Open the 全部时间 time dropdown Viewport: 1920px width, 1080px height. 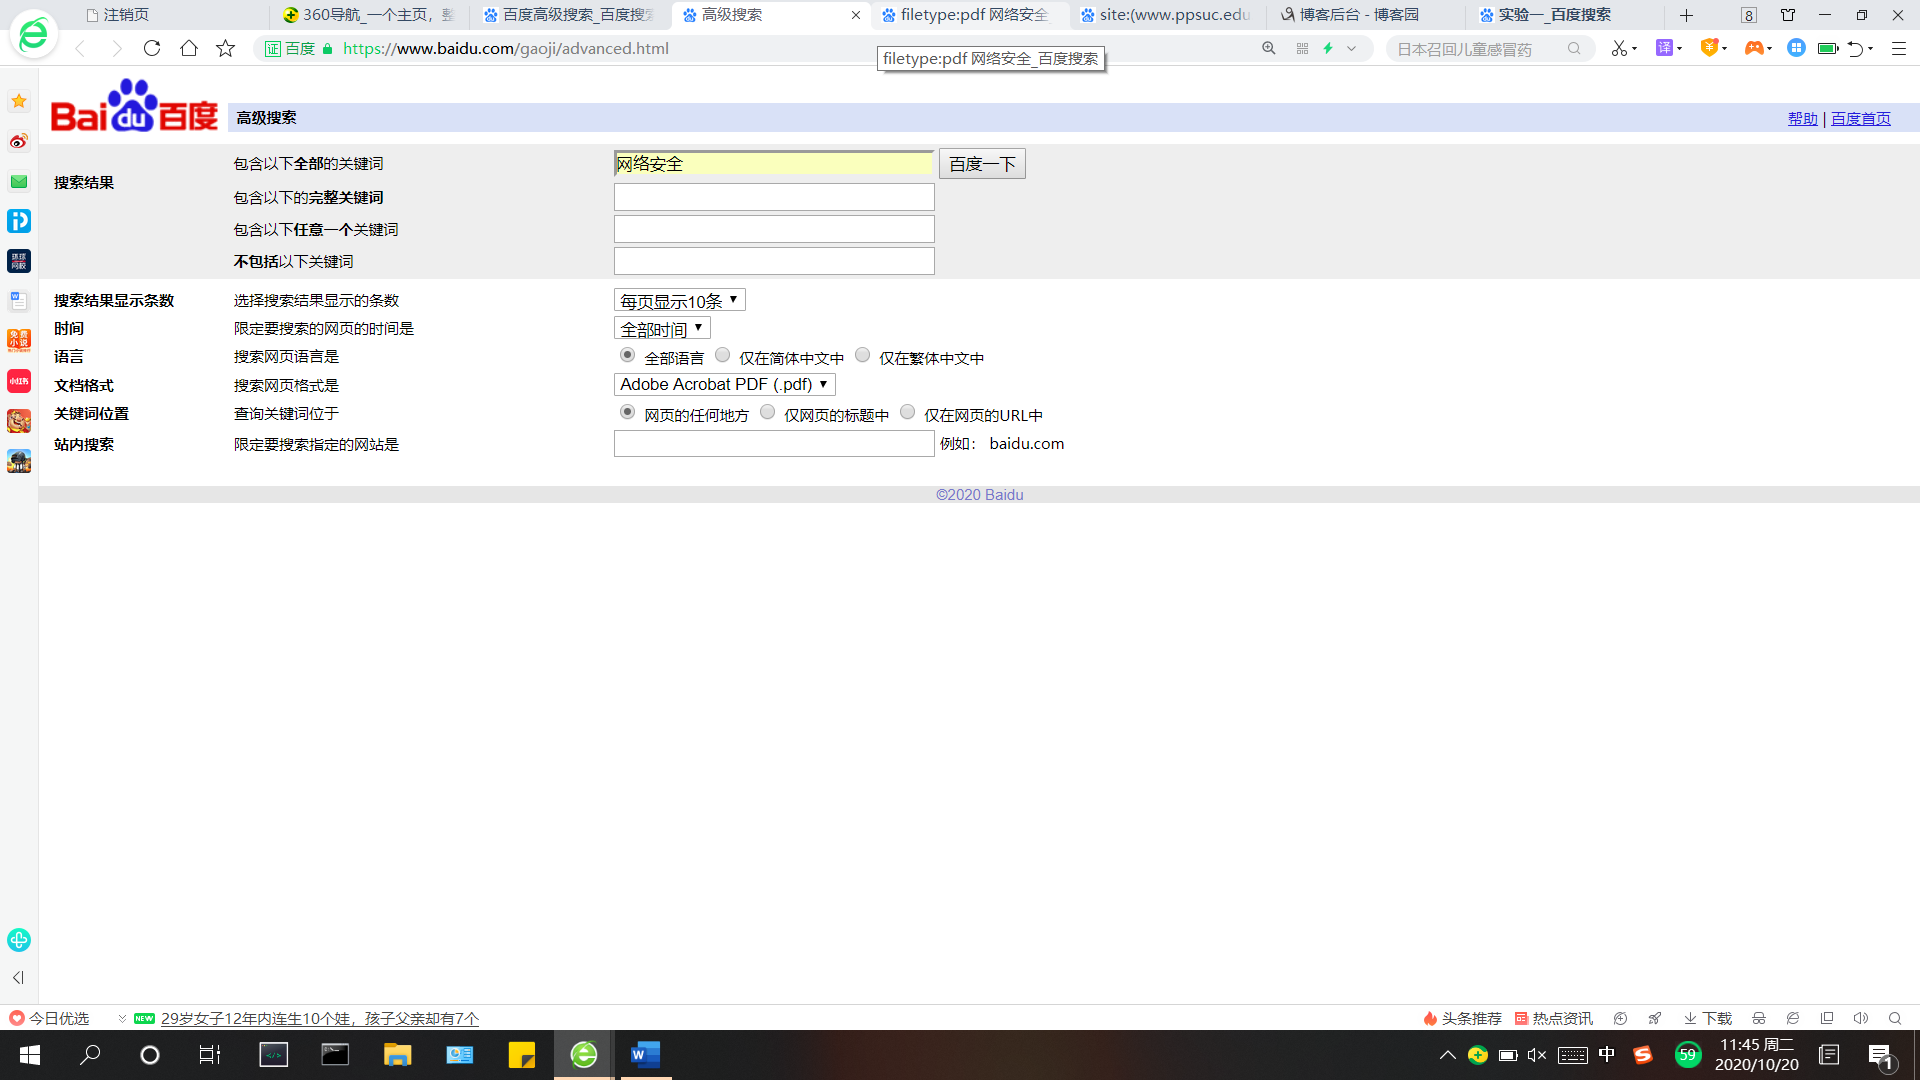click(x=661, y=329)
